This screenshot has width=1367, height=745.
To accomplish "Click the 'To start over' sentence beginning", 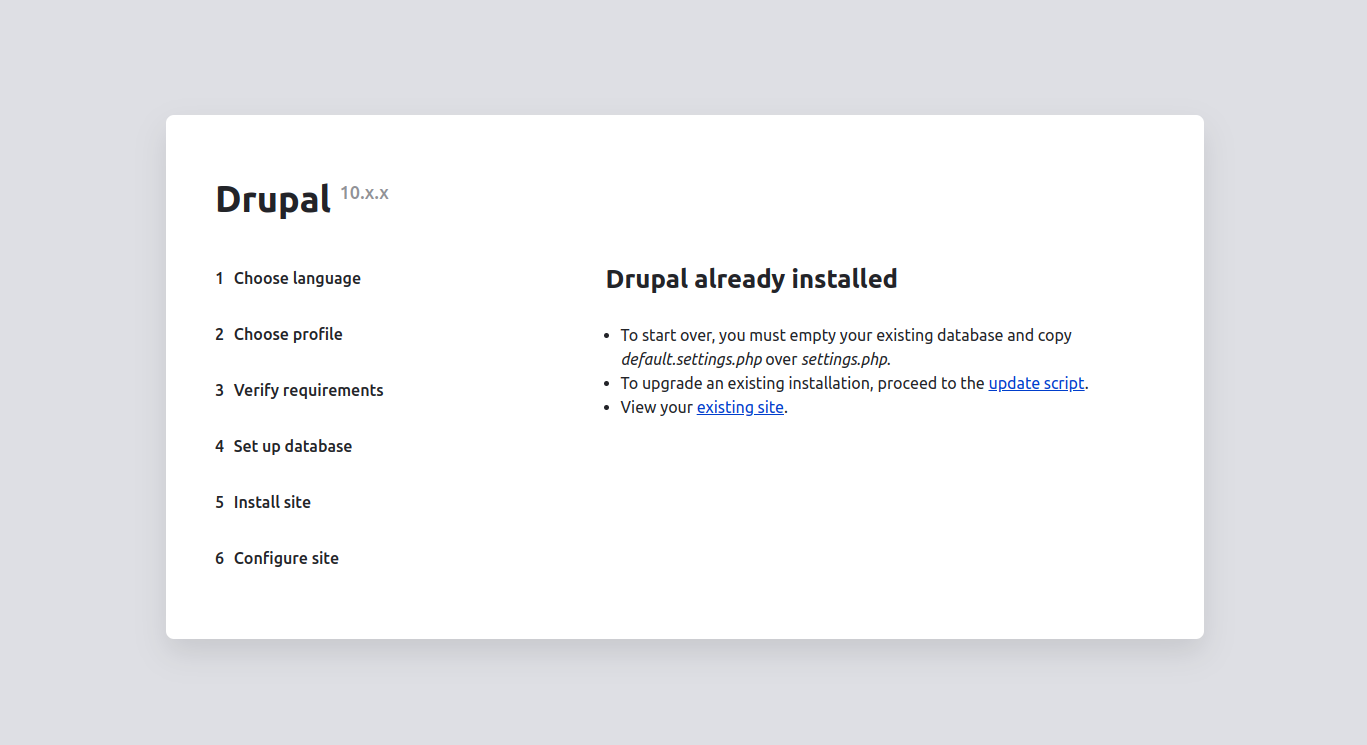I will pyautogui.click(x=667, y=335).
